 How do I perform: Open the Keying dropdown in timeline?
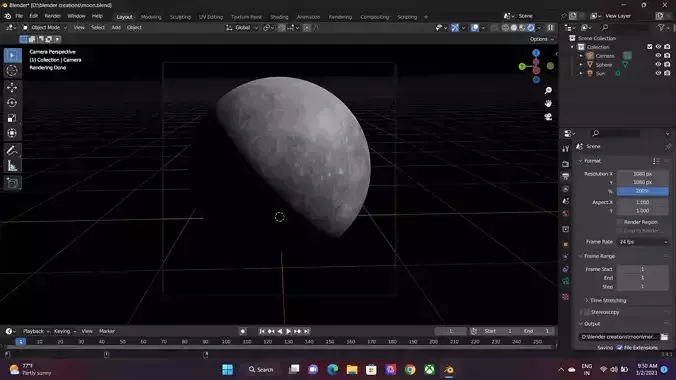click(65, 331)
